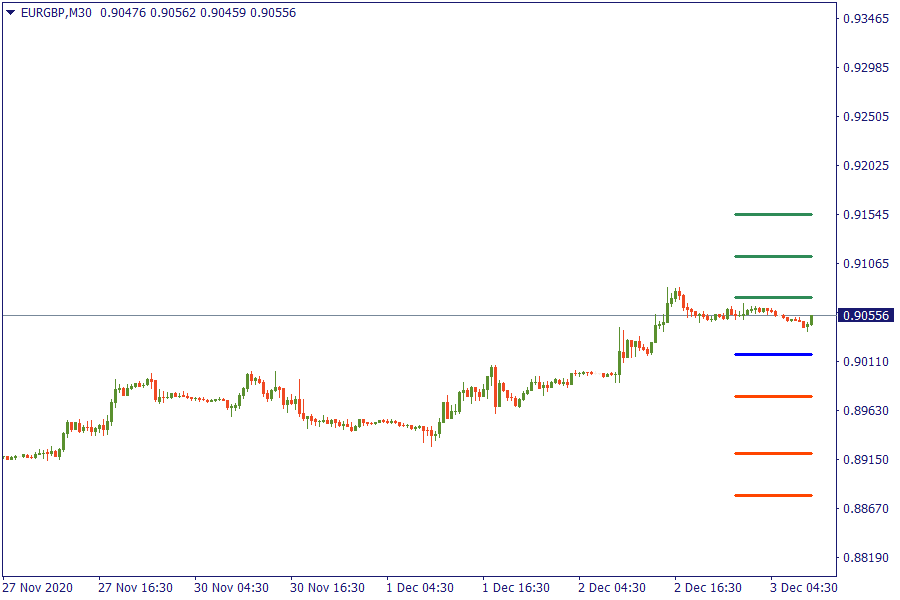The image size is (900, 600).
Task: Select the lowest green resistance line
Action: [772, 297]
